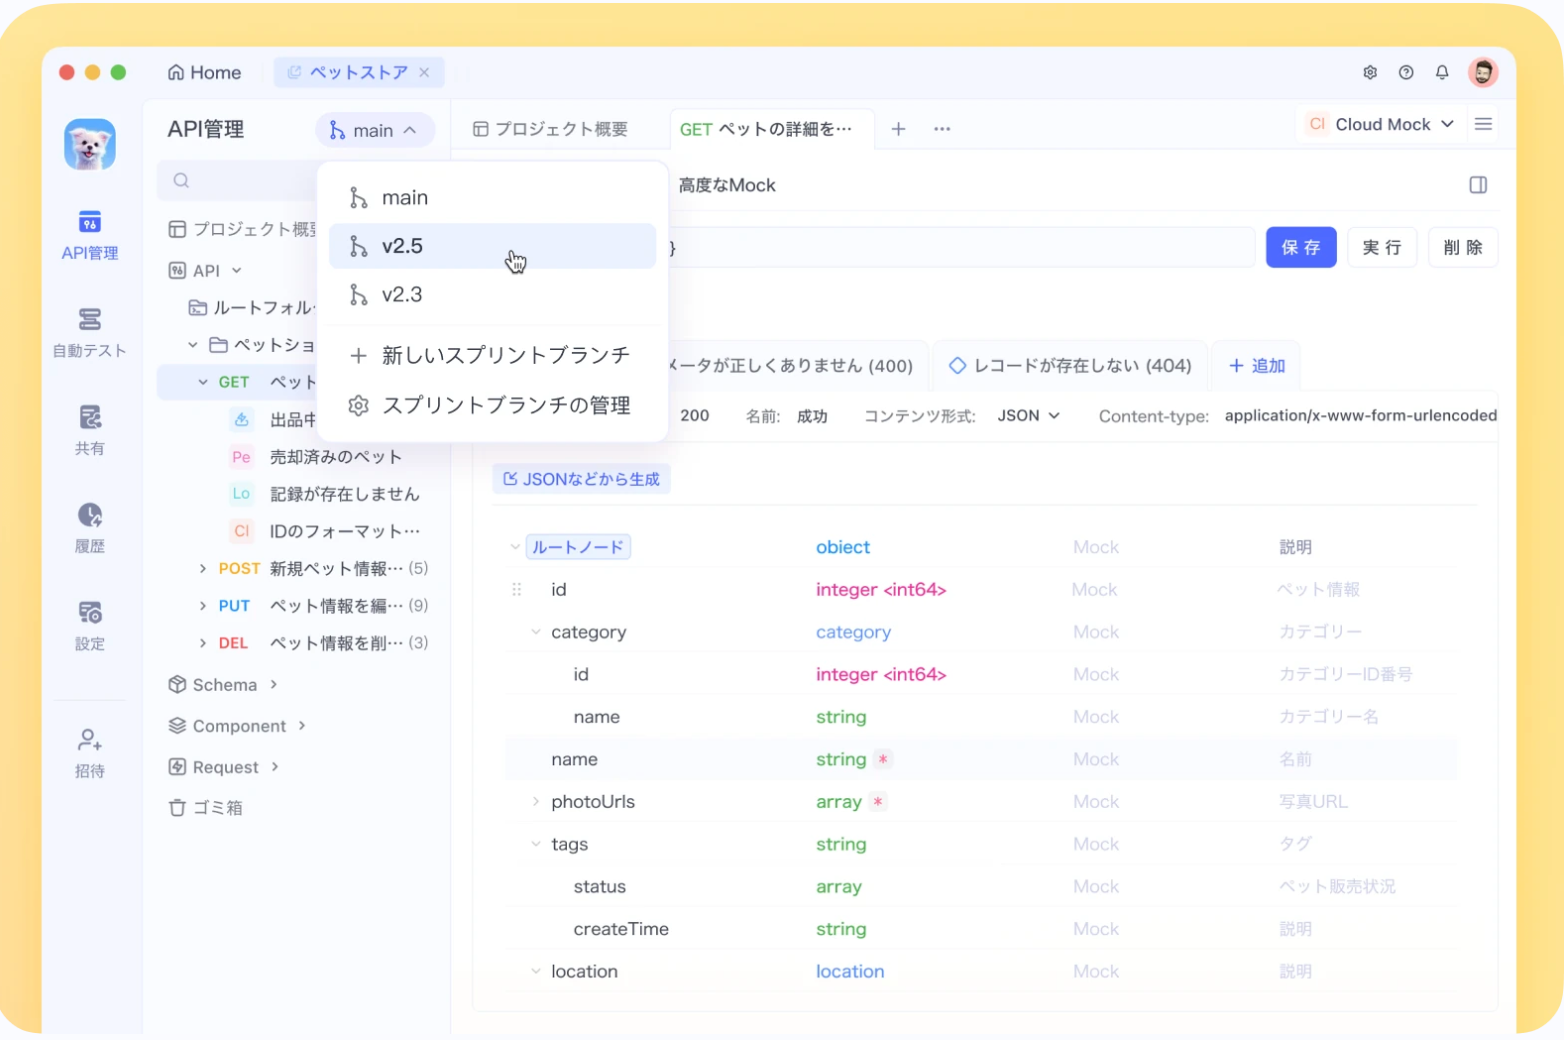Open the 設定 (settings) sidebar icon
1564x1040 pixels.
(x=89, y=620)
